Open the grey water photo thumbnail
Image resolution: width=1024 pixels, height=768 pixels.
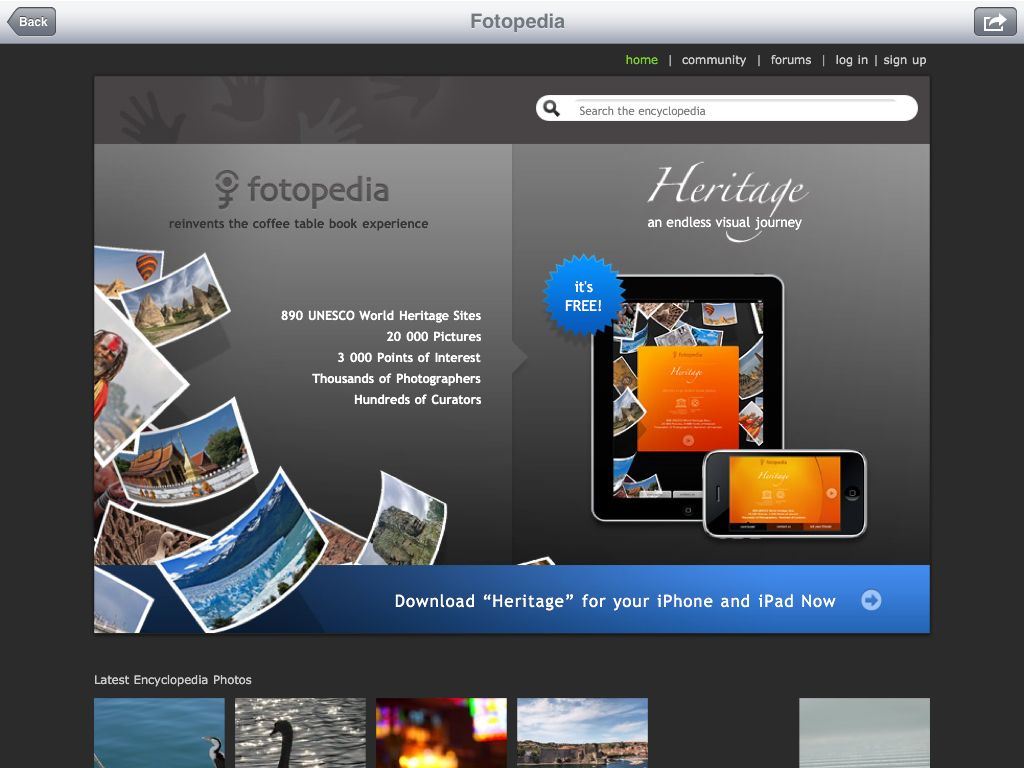(x=865, y=733)
